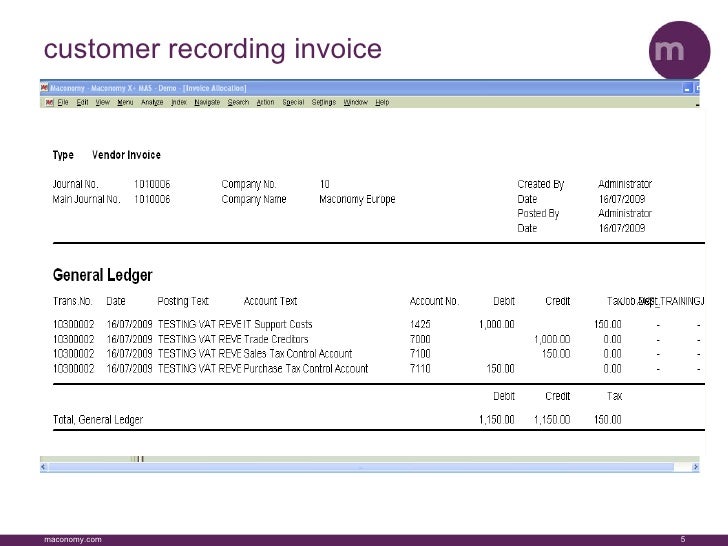Open the File menu
The height and width of the screenshot is (546, 728).
click(63, 103)
